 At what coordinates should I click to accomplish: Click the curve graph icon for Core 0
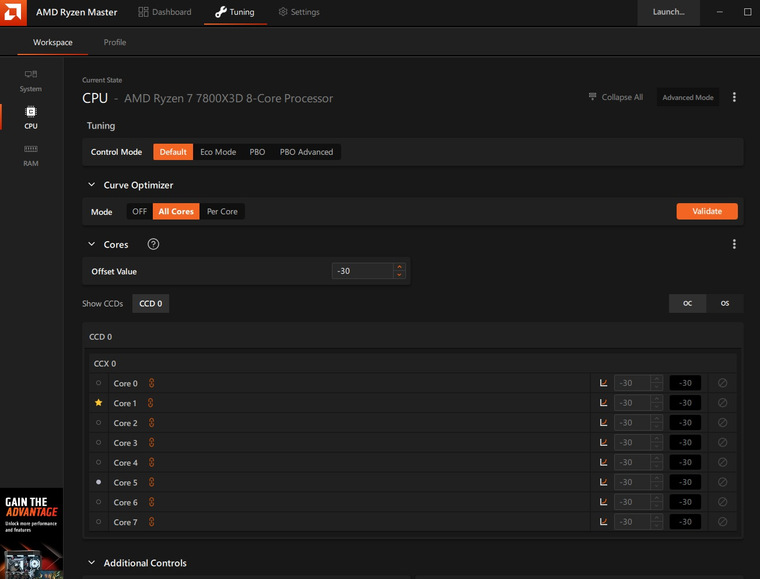pyautogui.click(x=603, y=383)
